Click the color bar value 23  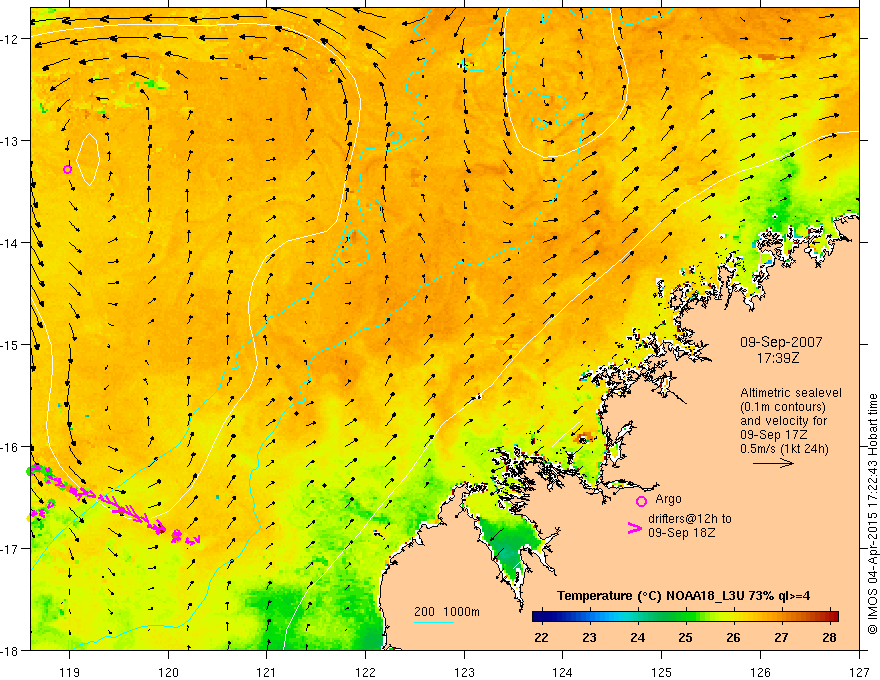(589, 637)
